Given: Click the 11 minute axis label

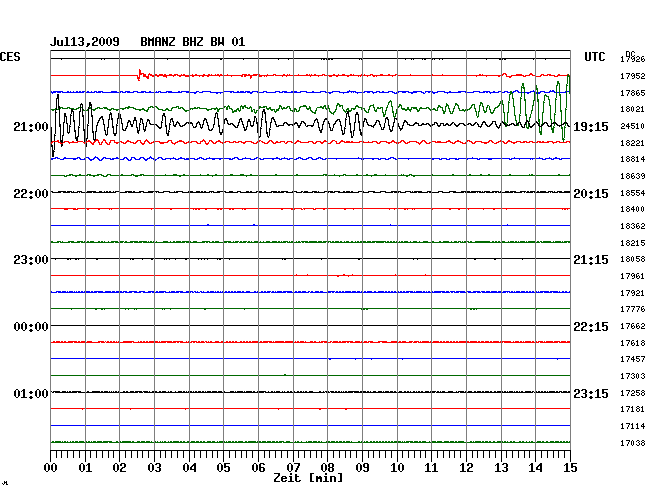Looking at the screenshot, I should click(431, 468).
